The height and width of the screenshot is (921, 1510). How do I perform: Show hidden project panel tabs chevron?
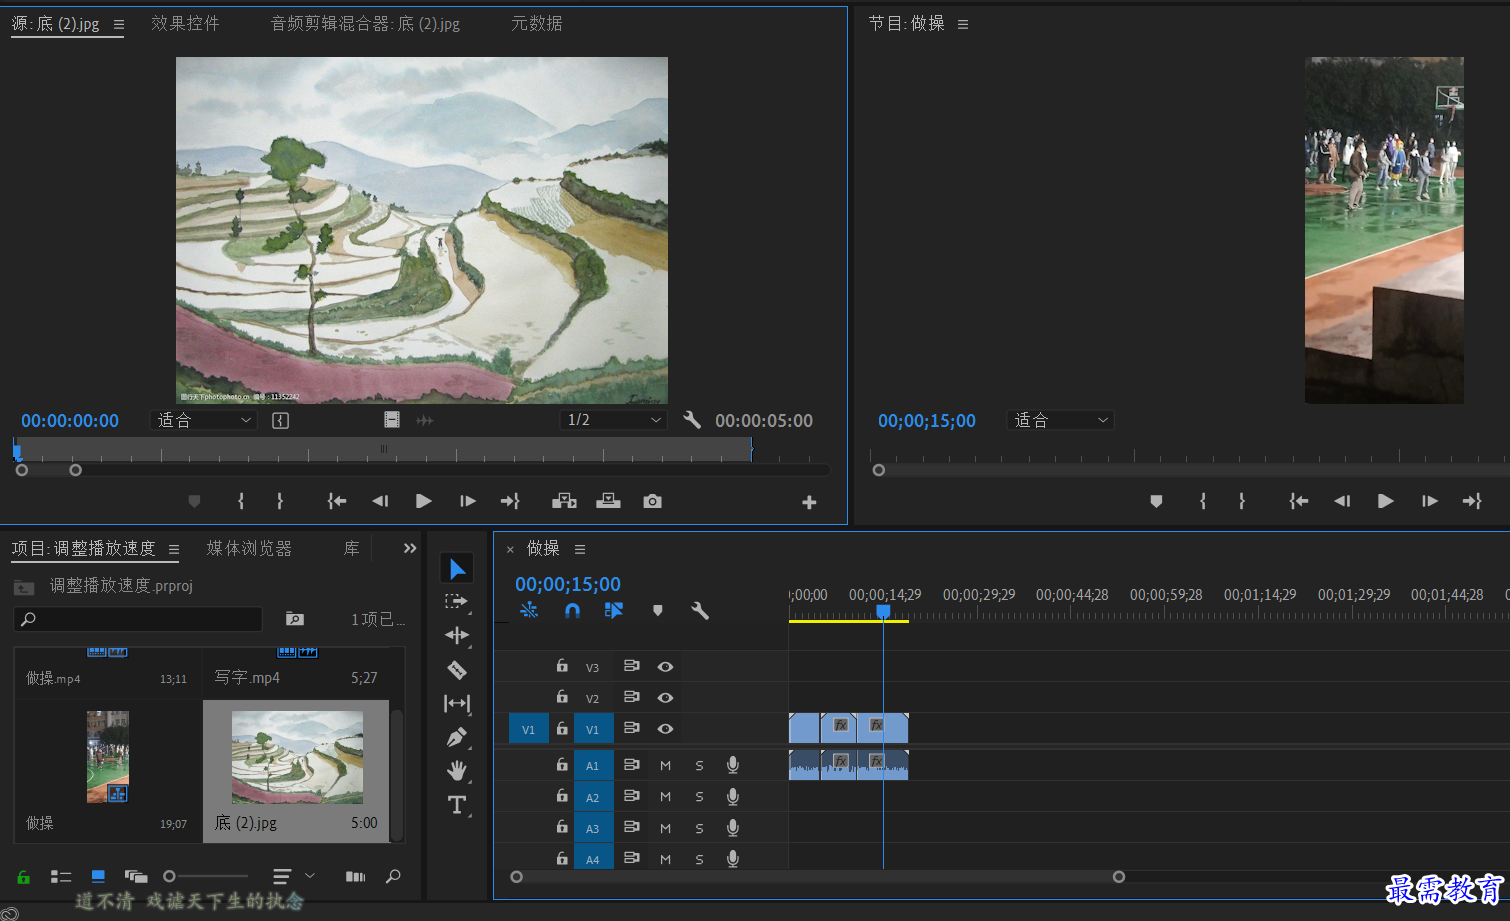point(410,548)
